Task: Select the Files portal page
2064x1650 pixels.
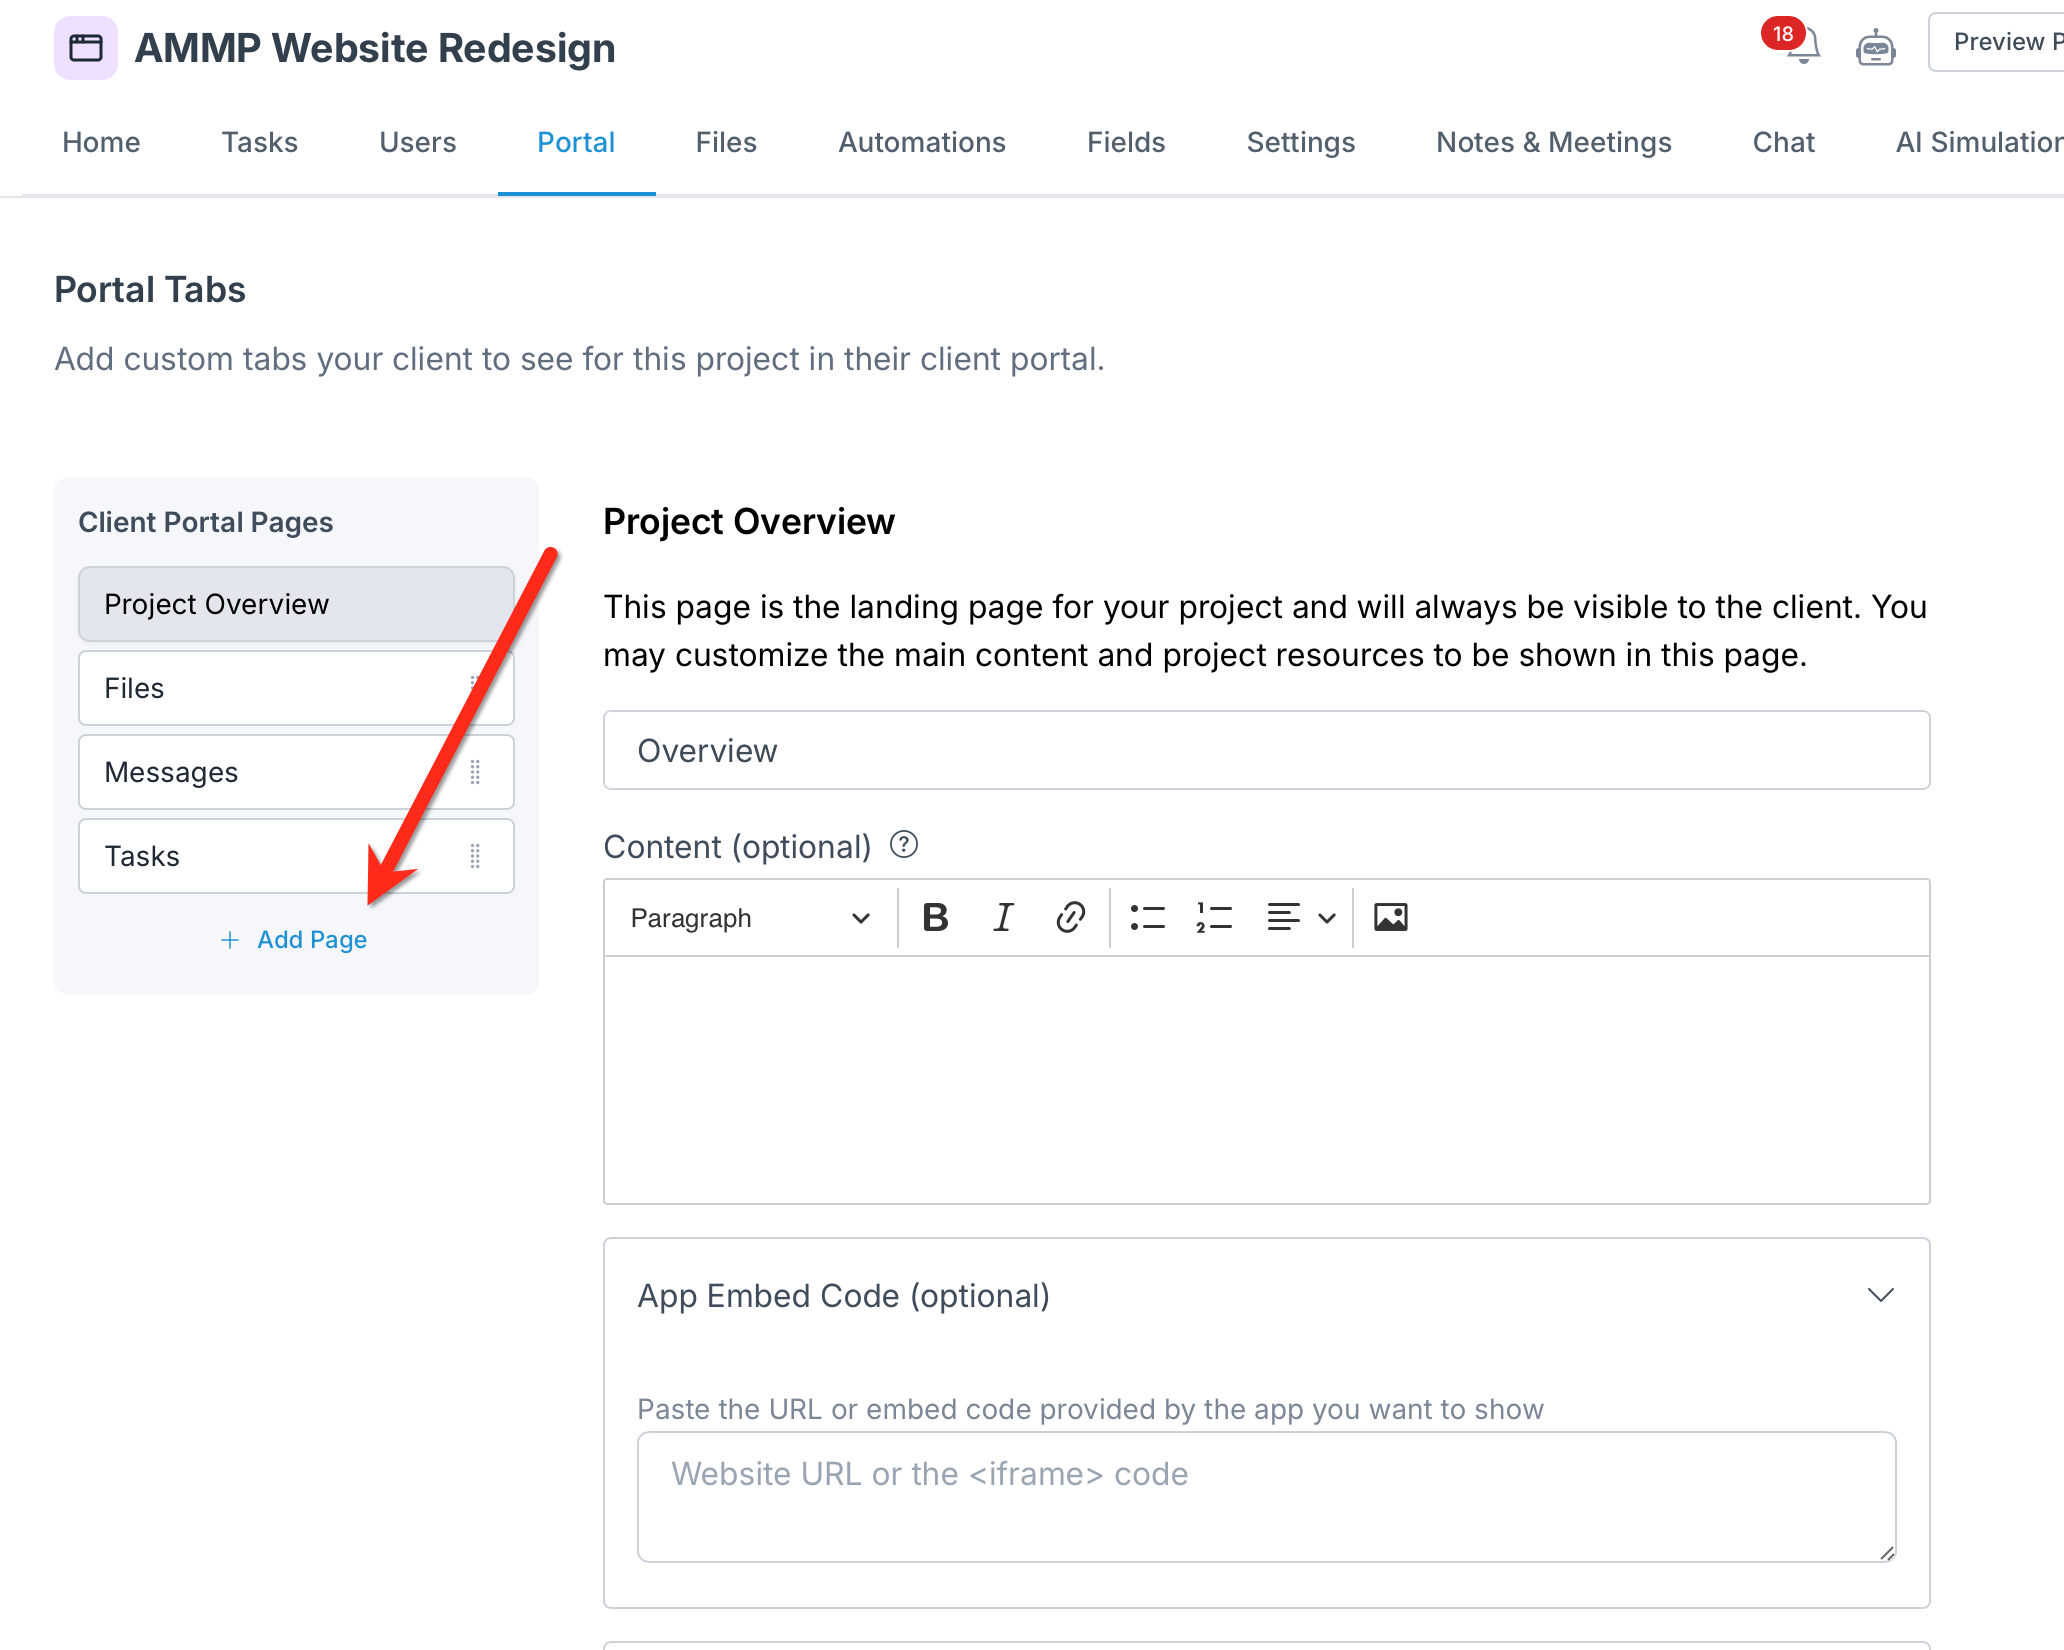Action: click(x=270, y=688)
